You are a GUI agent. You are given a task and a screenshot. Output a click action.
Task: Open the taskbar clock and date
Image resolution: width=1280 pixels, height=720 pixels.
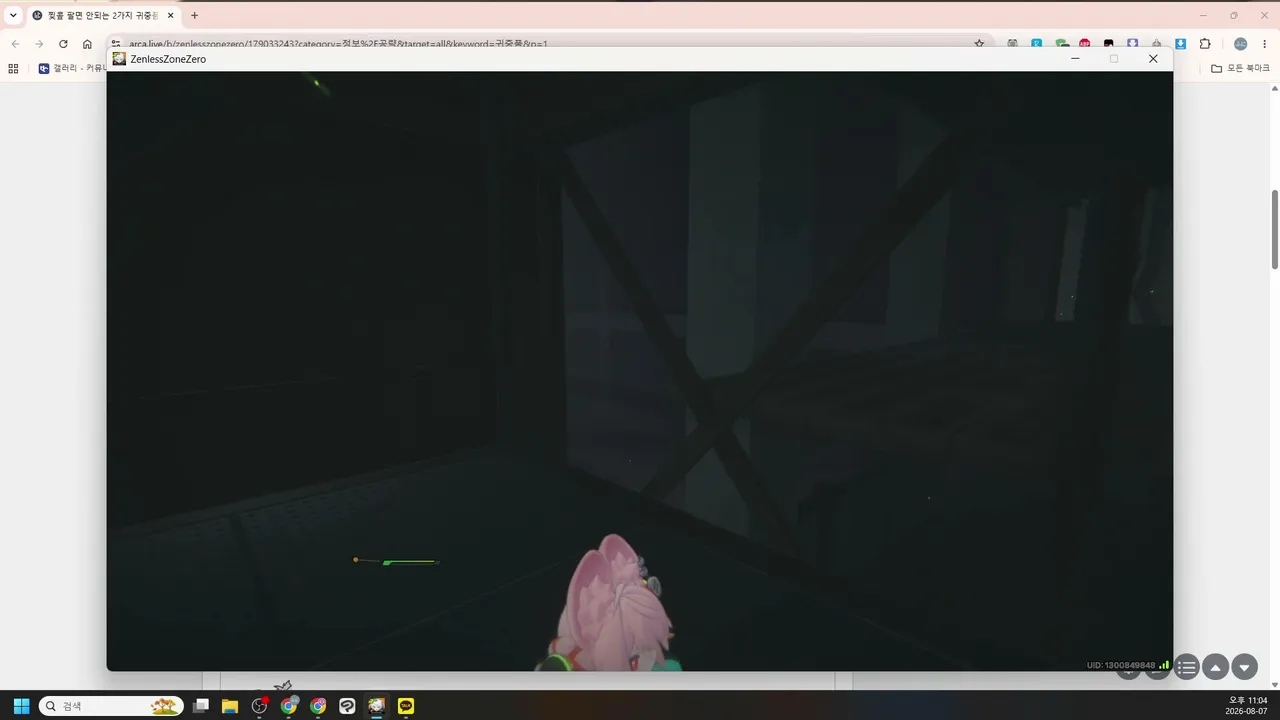coord(1248,706)
